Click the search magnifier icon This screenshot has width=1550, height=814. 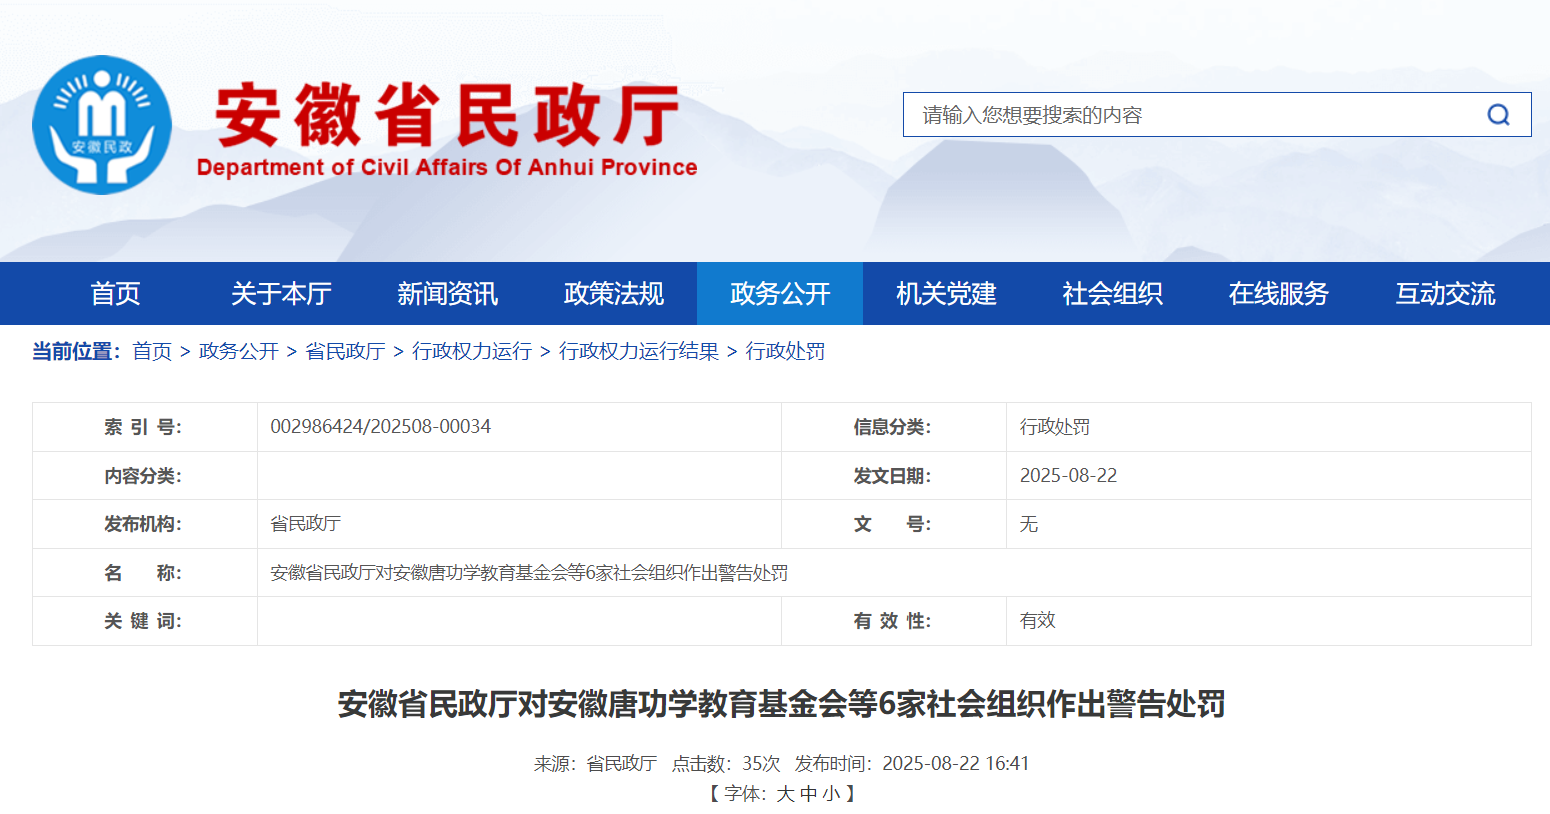point(1497,114)
